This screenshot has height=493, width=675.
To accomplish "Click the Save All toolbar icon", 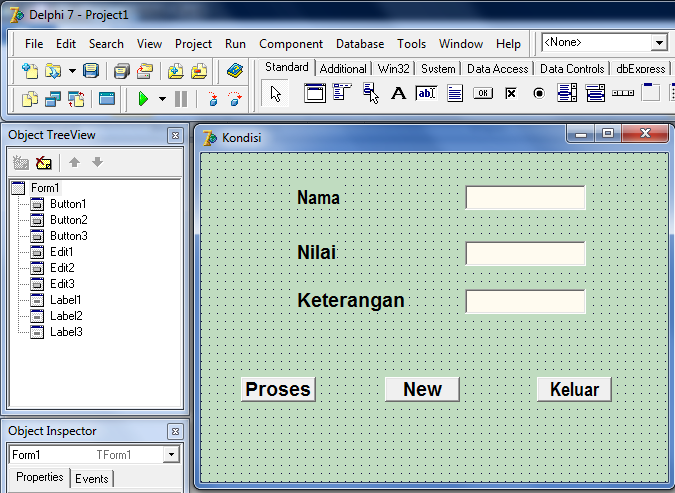I will [x=122, y=71].
